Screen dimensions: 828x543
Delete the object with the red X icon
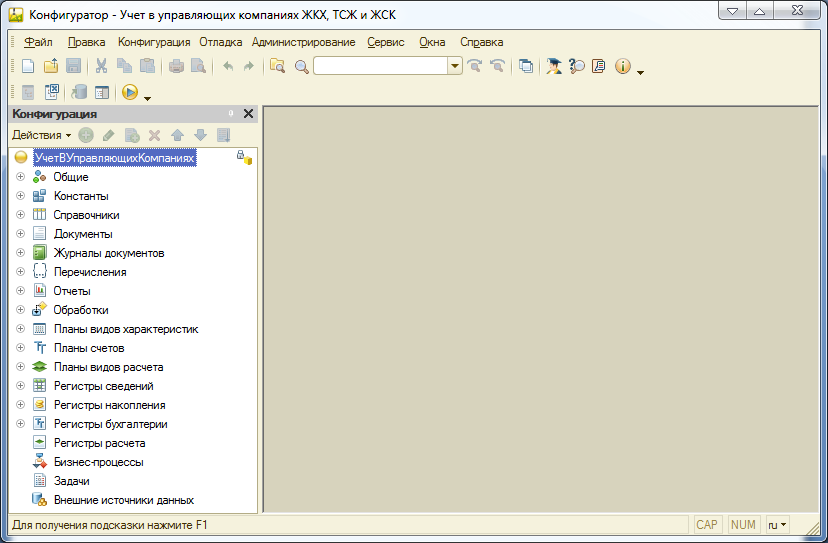coord(154,136)
